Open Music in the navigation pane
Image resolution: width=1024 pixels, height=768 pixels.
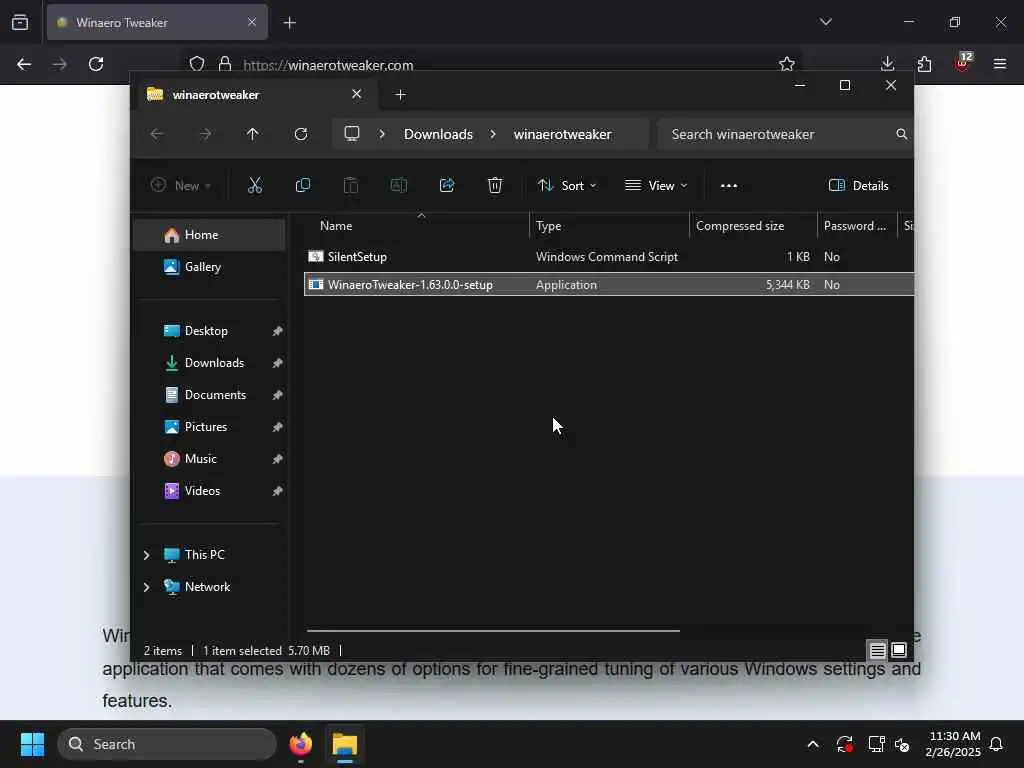point(210,459)
